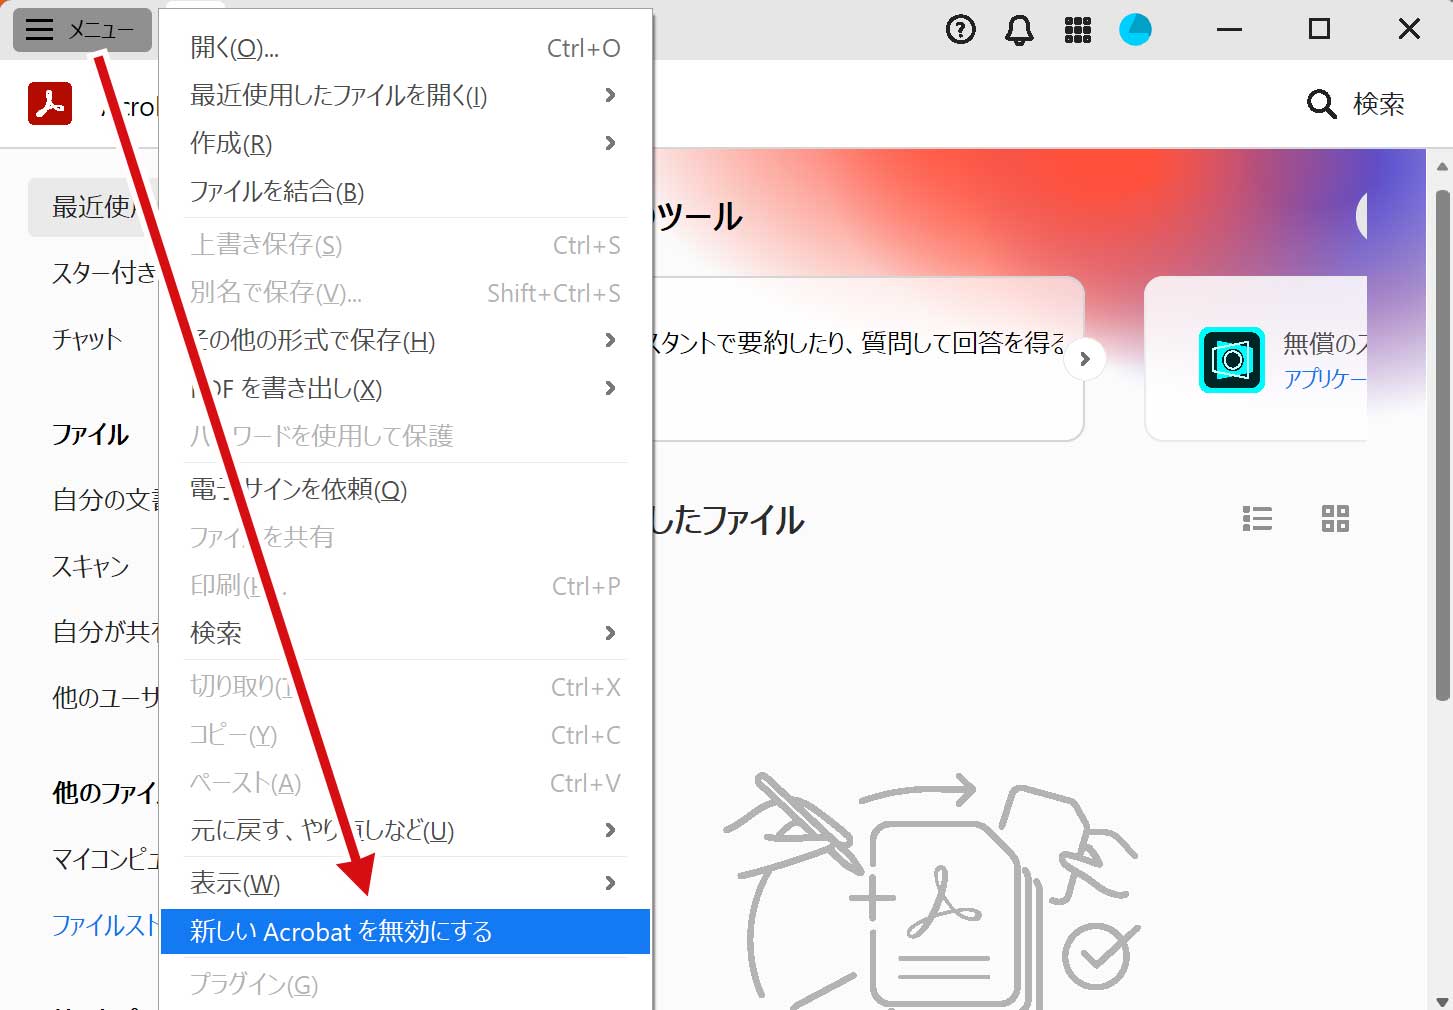Switch to list view icon
Image resolution: width=1453 pixels, height=1010 pixels.
coord(1257,518)
